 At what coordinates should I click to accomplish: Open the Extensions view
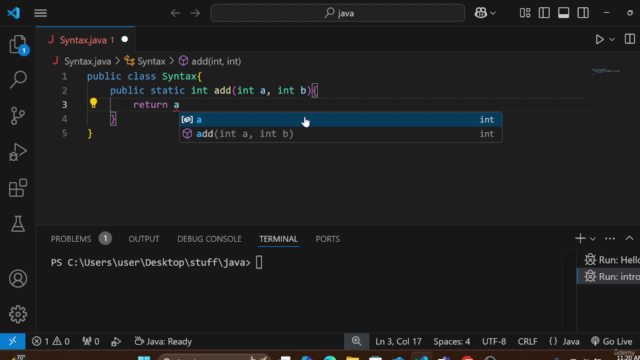tap(18, 188)
